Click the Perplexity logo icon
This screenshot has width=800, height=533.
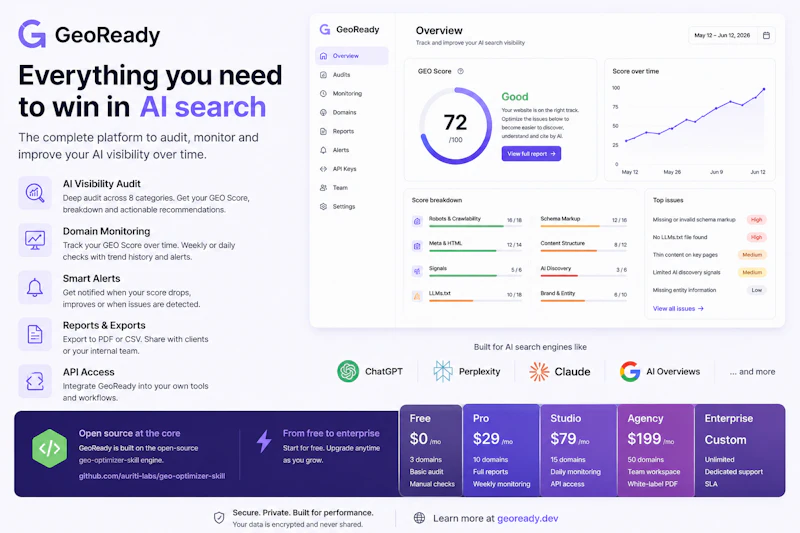pyautogui.click(x=443, y=371)
